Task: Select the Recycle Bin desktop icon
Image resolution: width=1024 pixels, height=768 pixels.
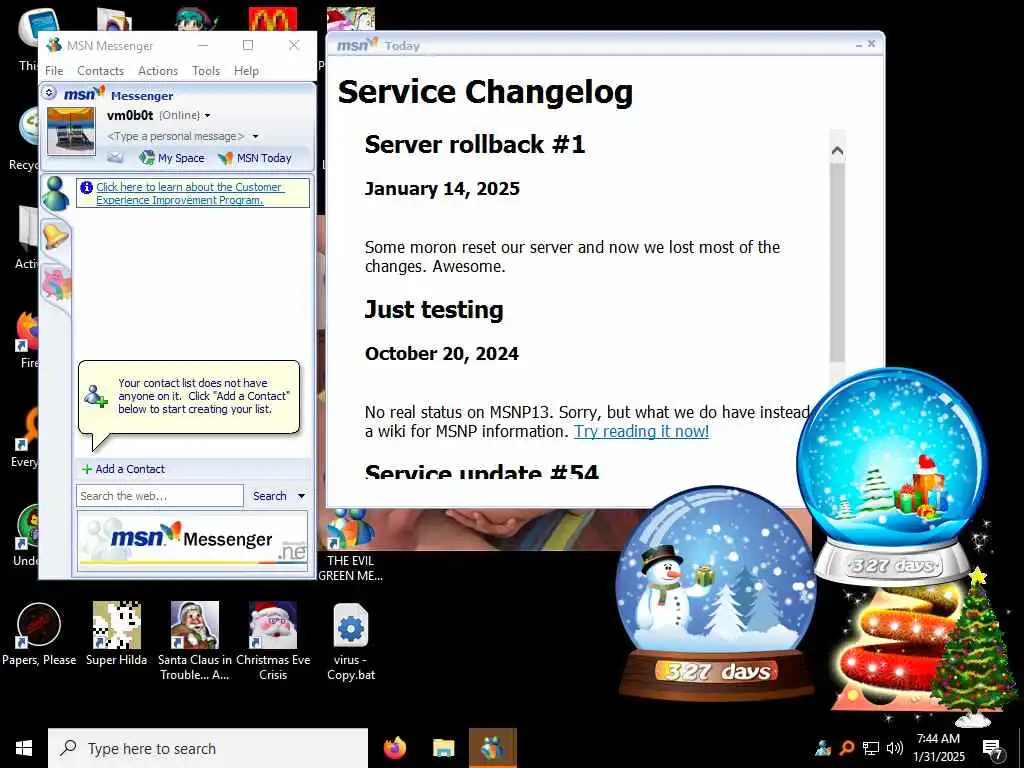Action: 23,138
